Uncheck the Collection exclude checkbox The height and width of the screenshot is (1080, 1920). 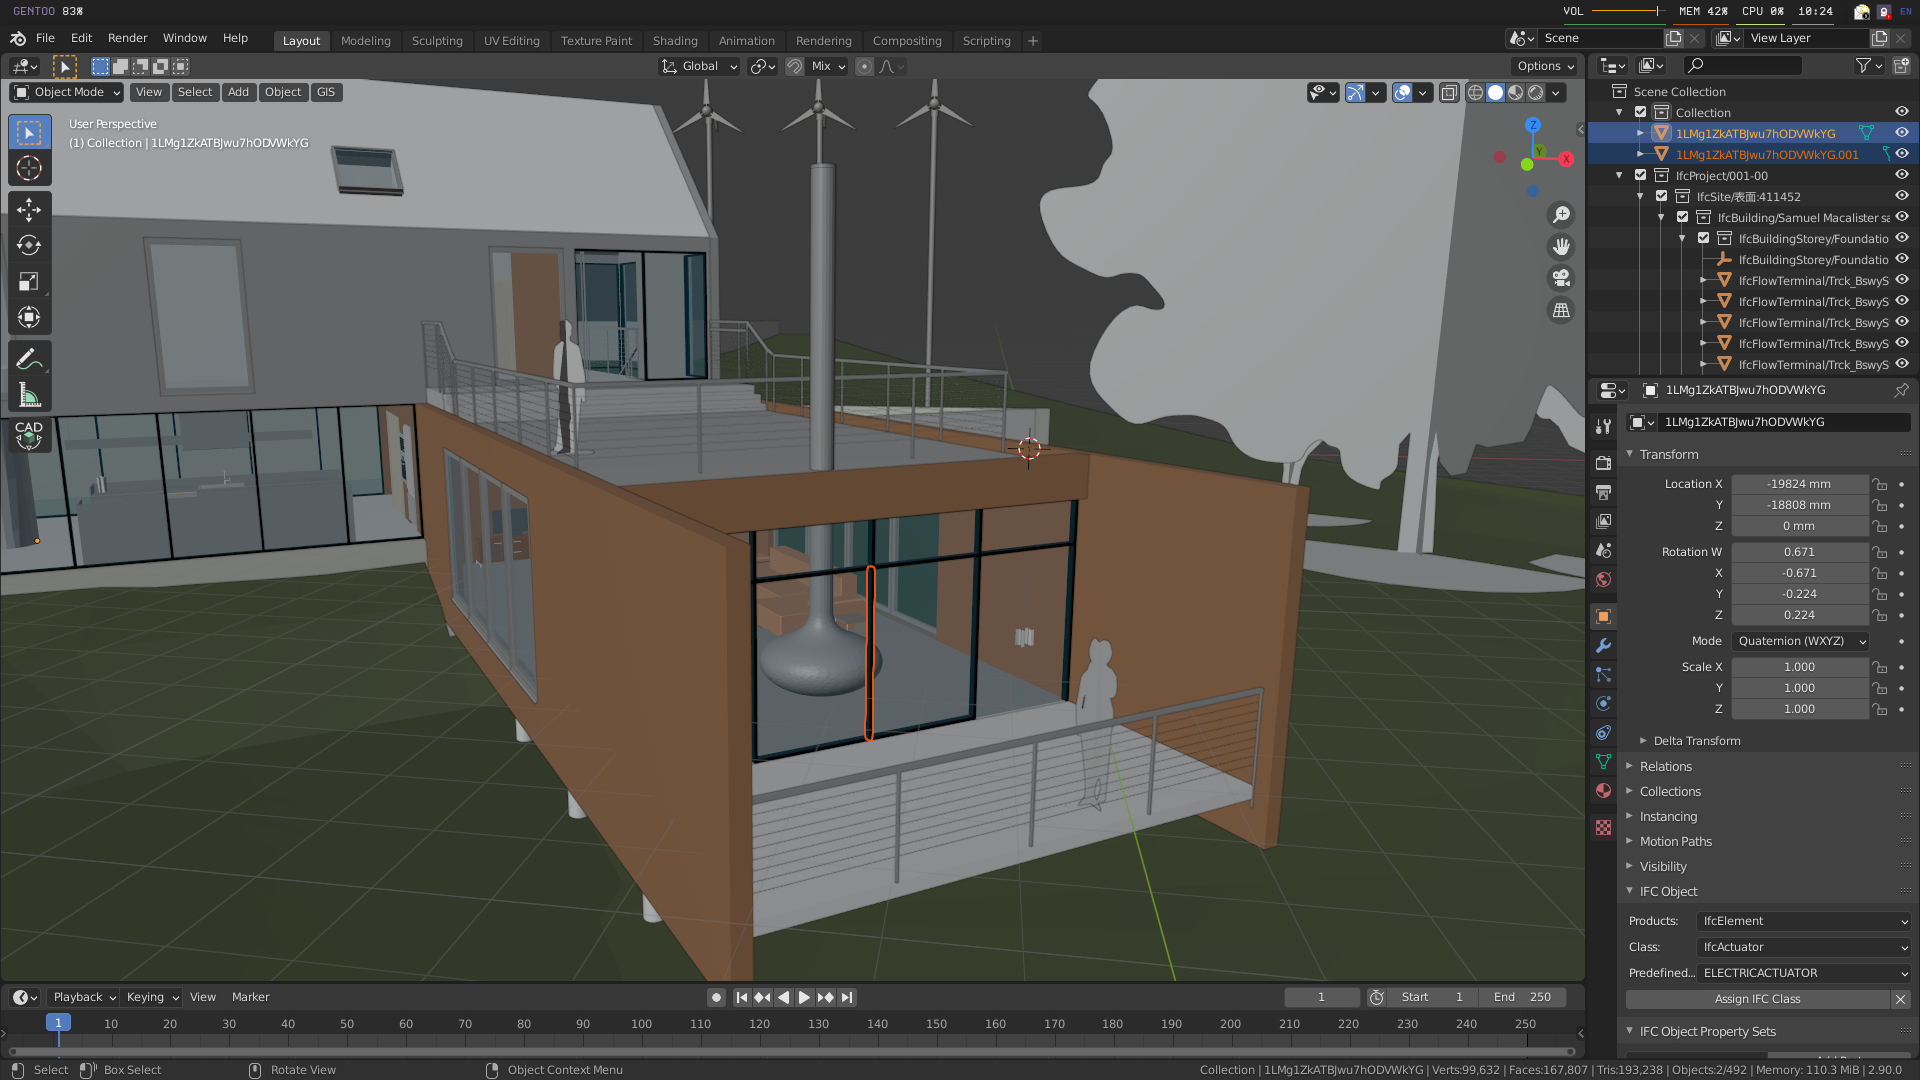click(x=1640, y=112)
